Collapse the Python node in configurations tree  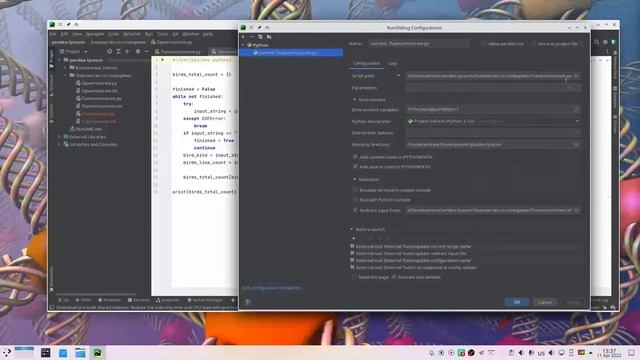[x=243, y=45]
